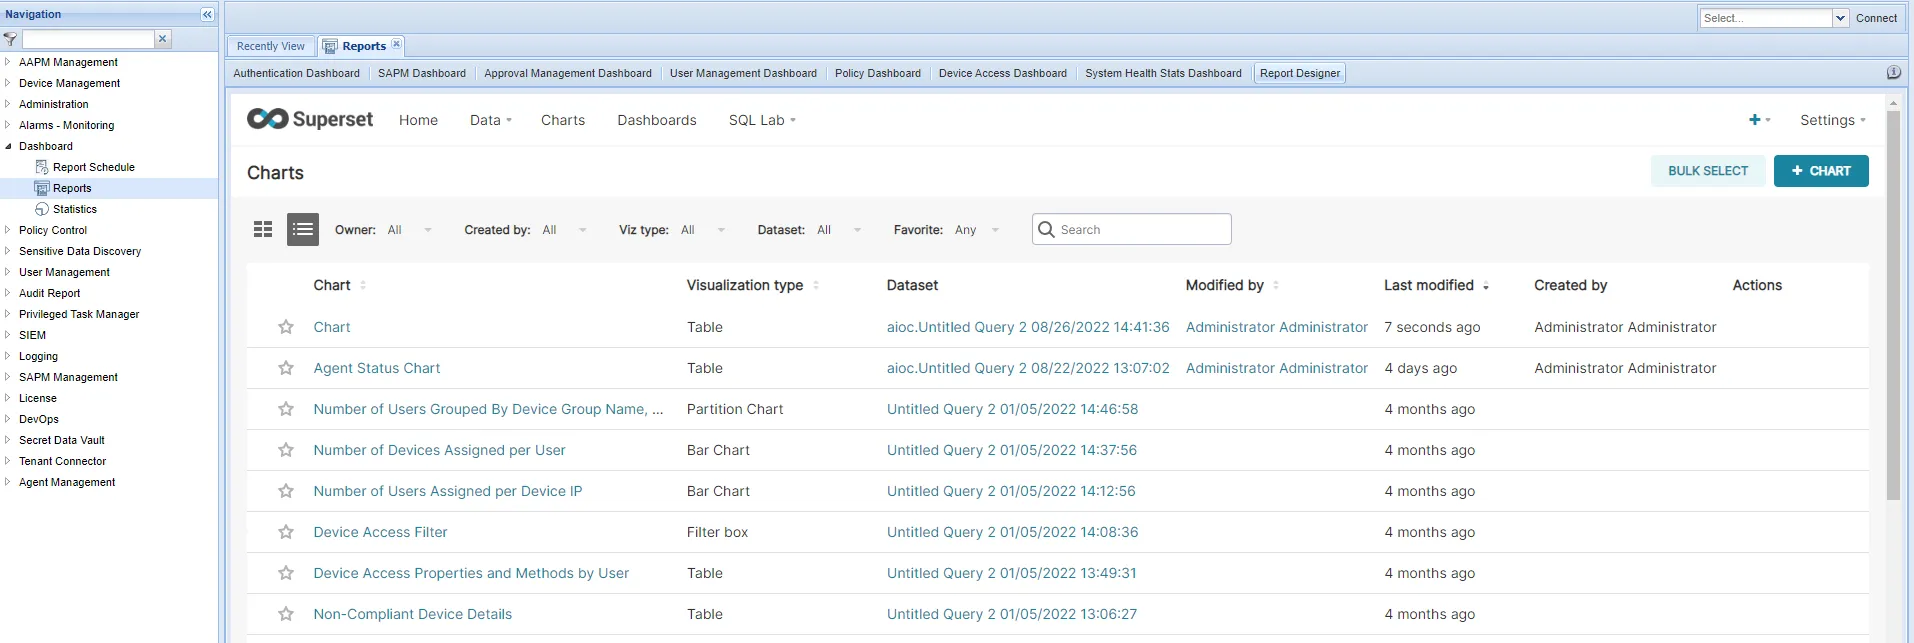
Task: Open the Favorite filter dropdown
Action: [x=977, y=230]
